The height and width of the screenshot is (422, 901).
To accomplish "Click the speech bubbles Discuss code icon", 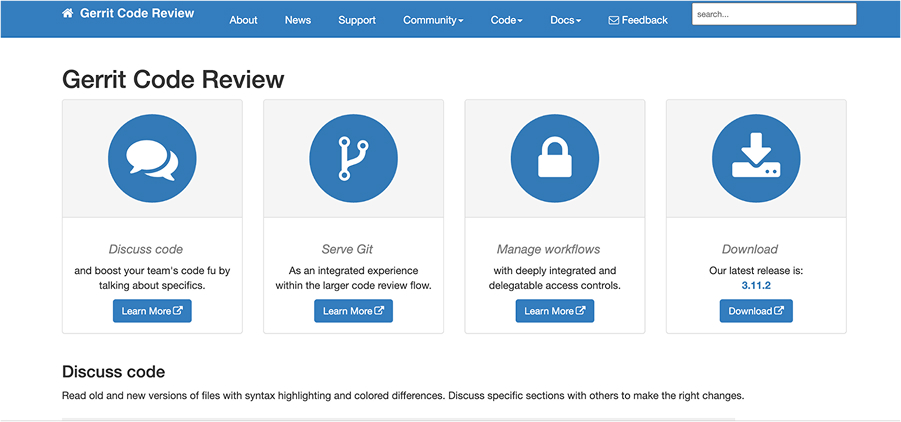I will (152, 158).
